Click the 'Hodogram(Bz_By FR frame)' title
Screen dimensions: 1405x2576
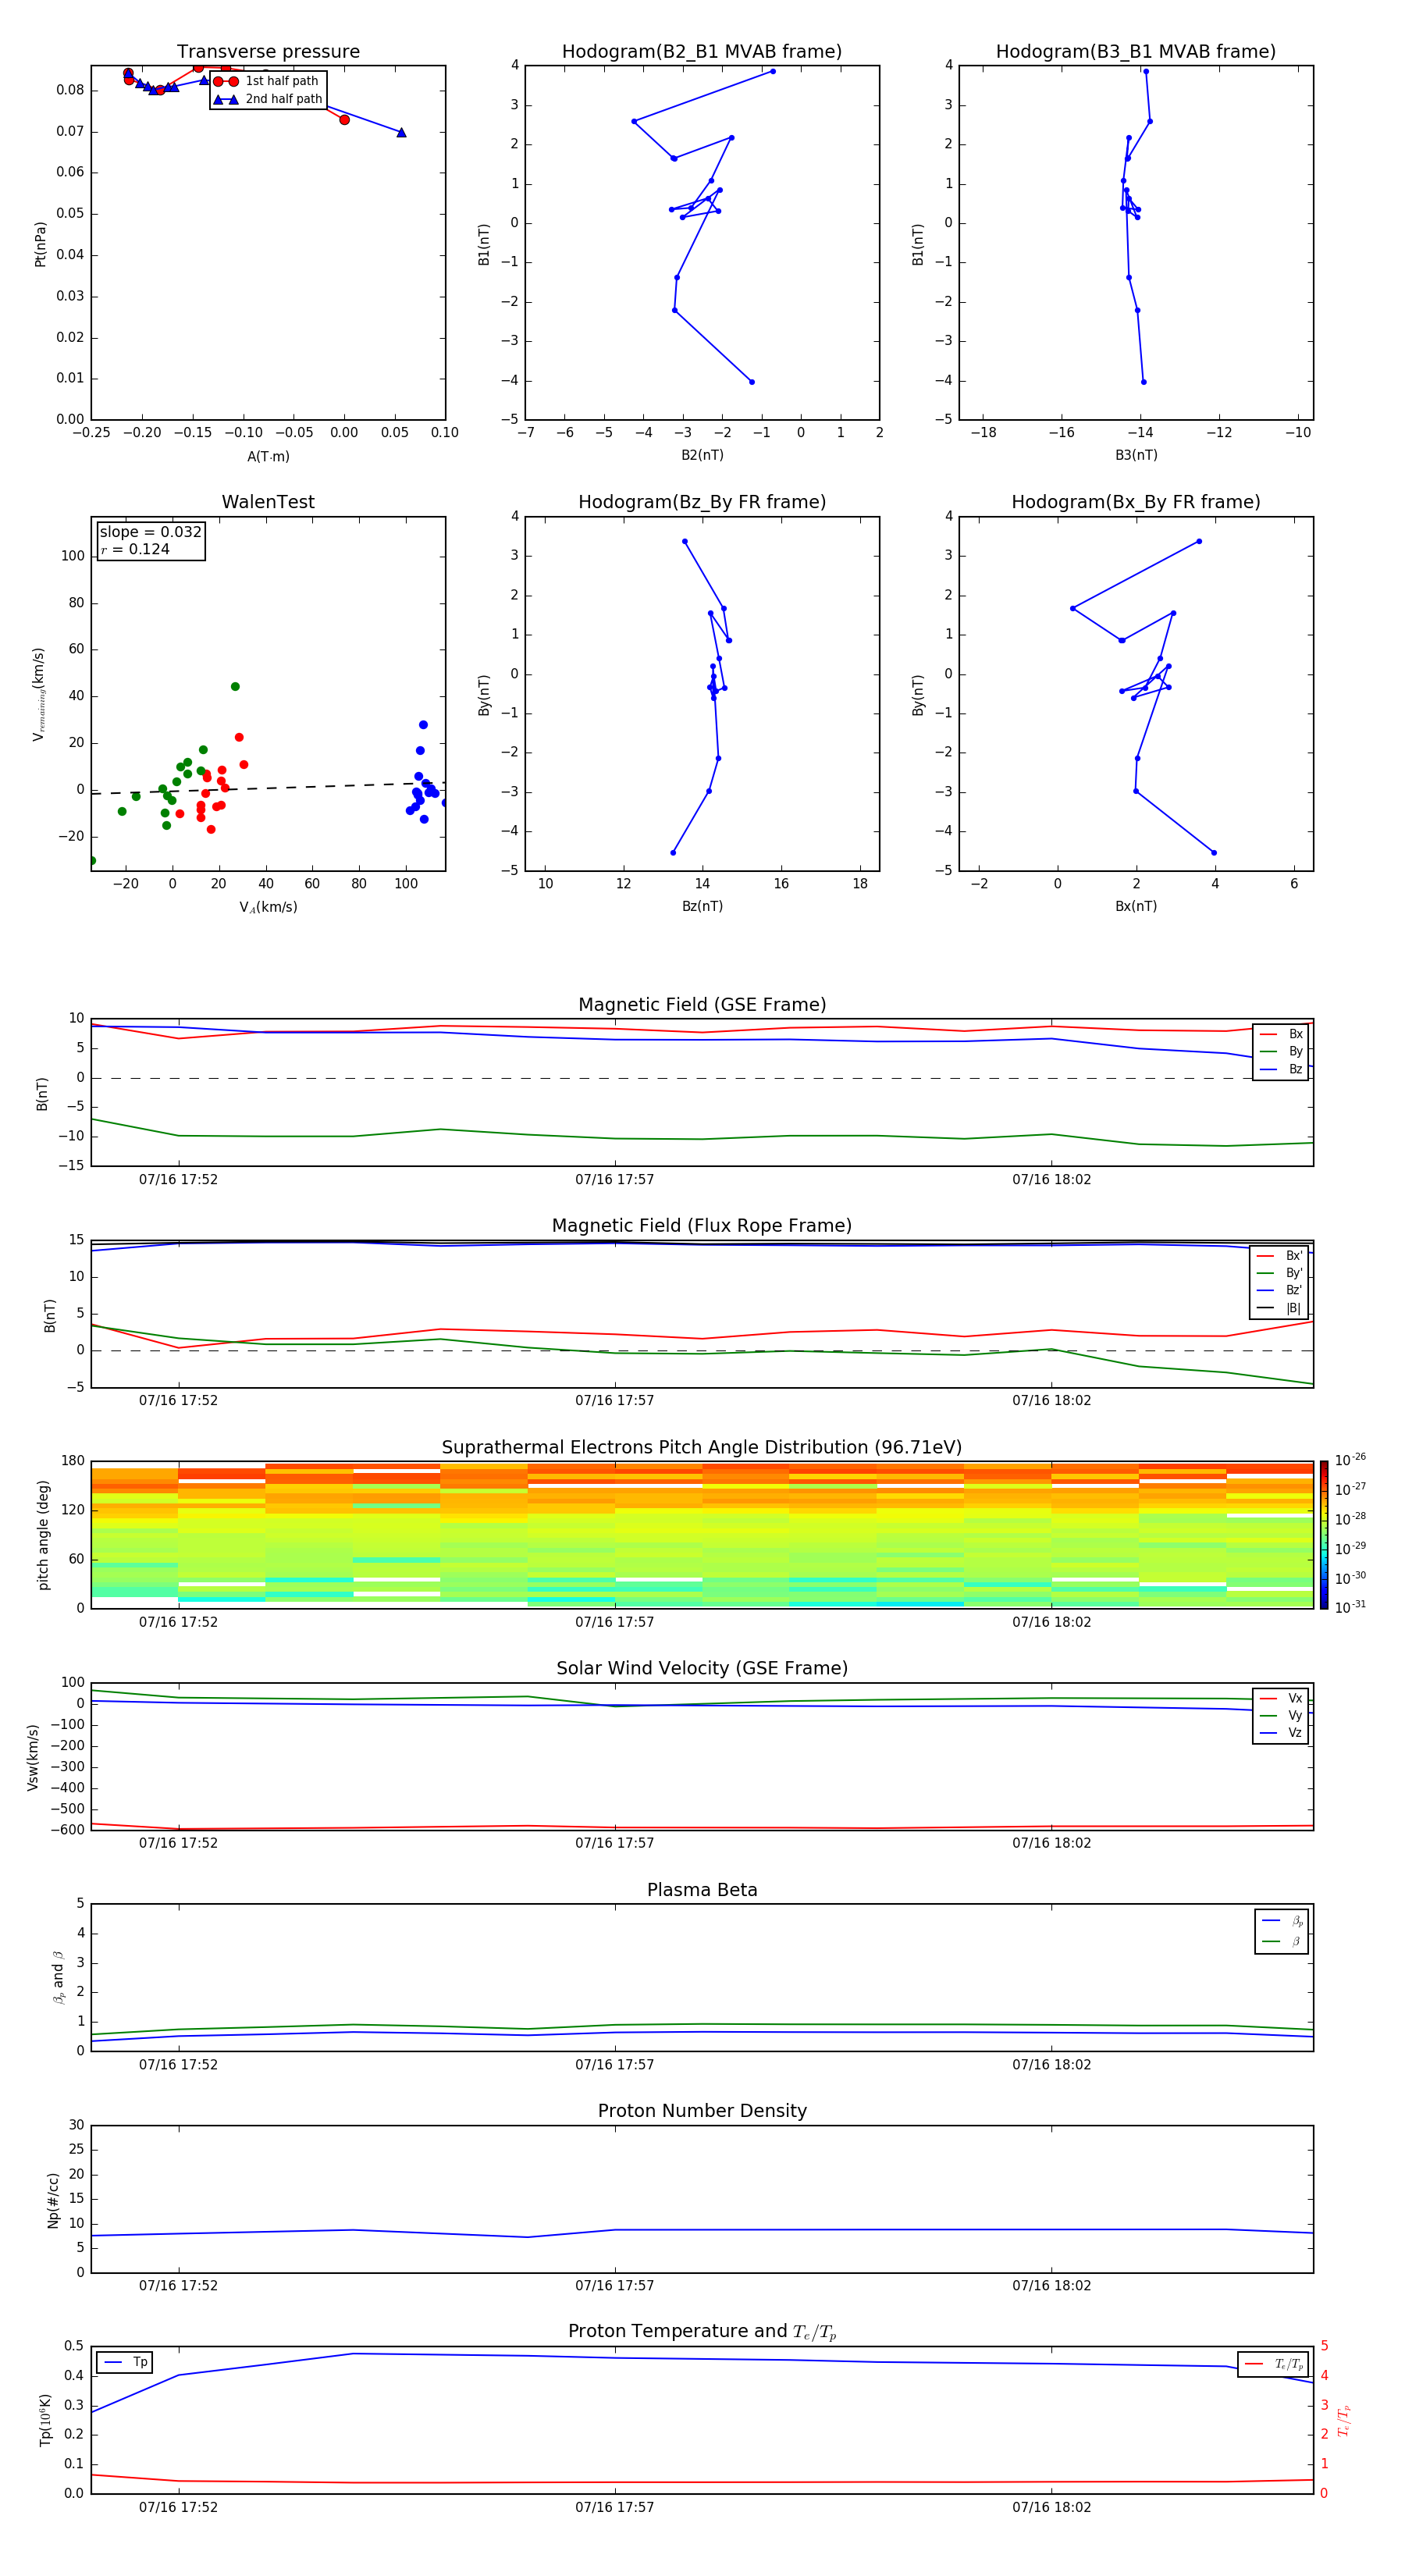tap(702, 502)
